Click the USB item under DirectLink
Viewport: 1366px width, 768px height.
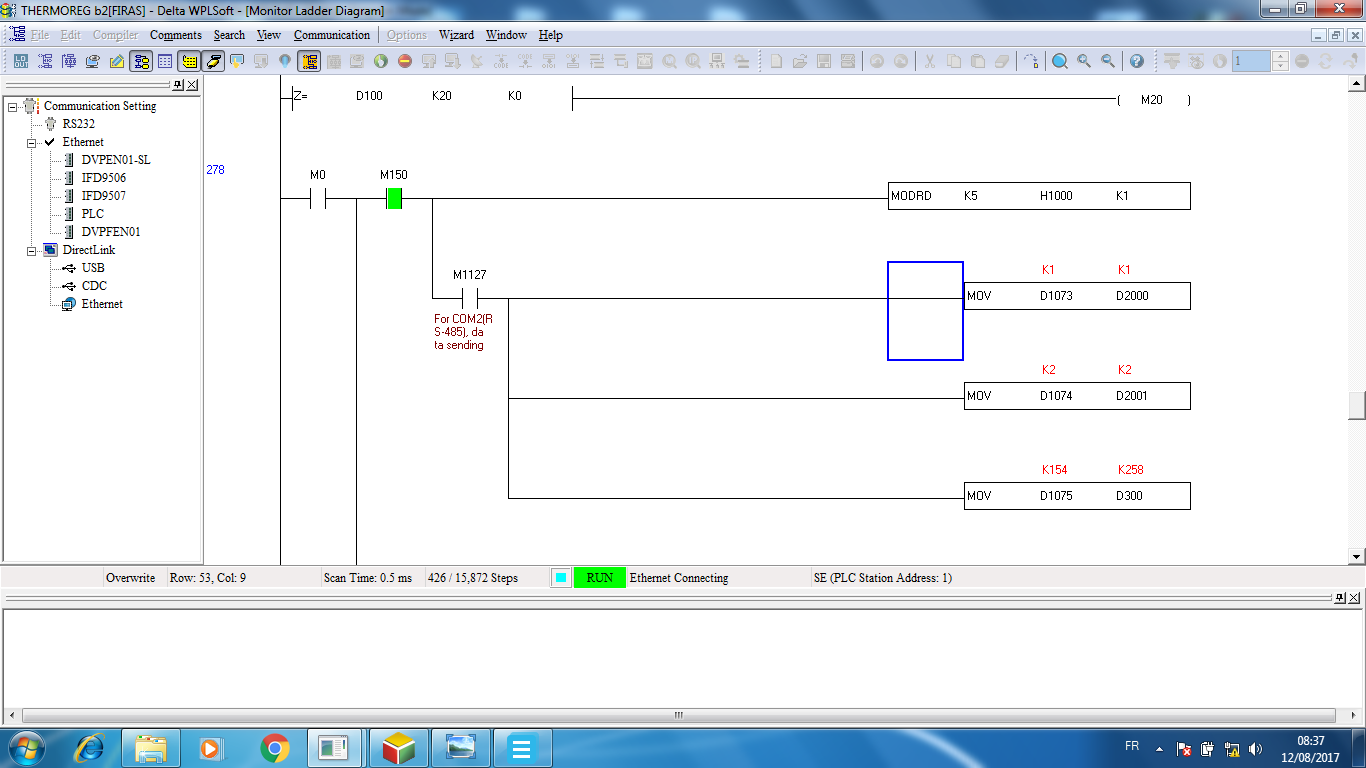point(93,268)
